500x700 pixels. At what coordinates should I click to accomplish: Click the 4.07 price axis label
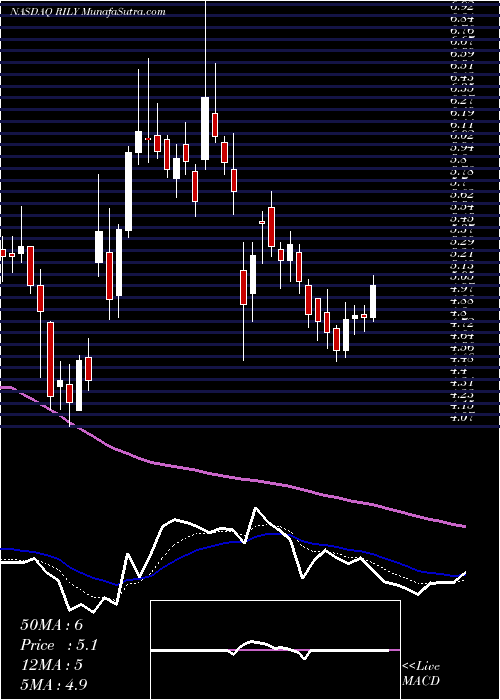462,418
